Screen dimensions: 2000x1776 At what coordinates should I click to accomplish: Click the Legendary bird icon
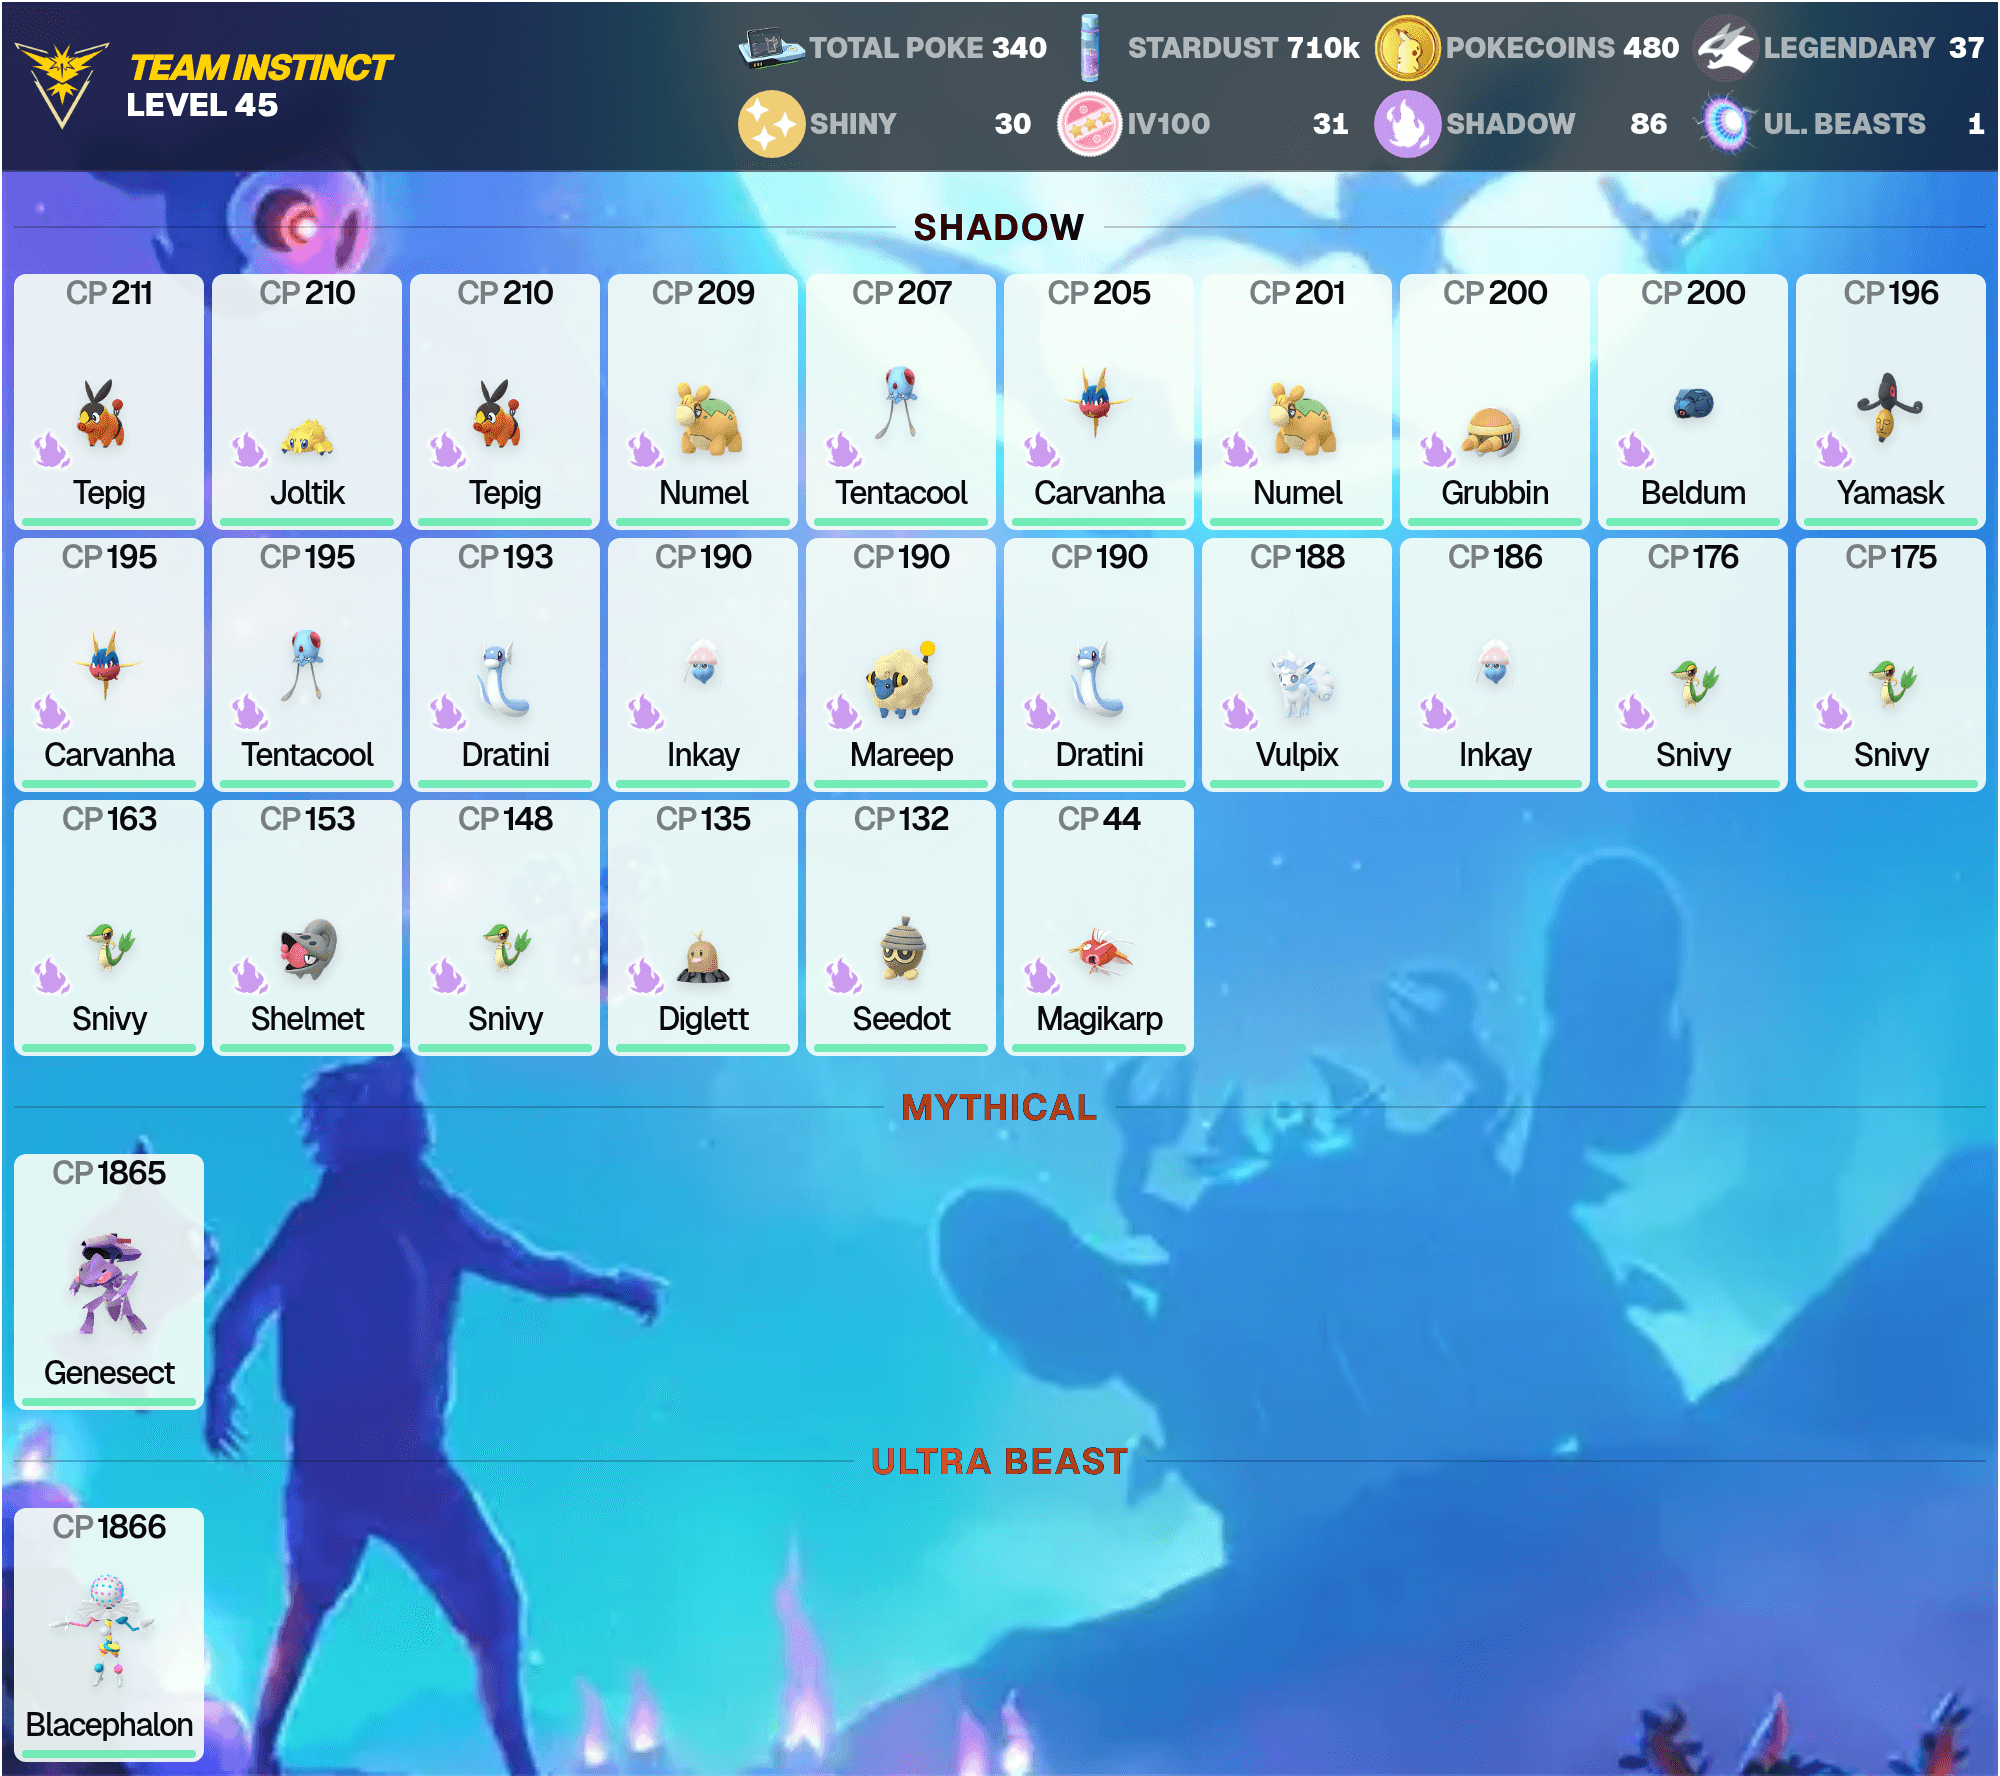[1726, 48]
